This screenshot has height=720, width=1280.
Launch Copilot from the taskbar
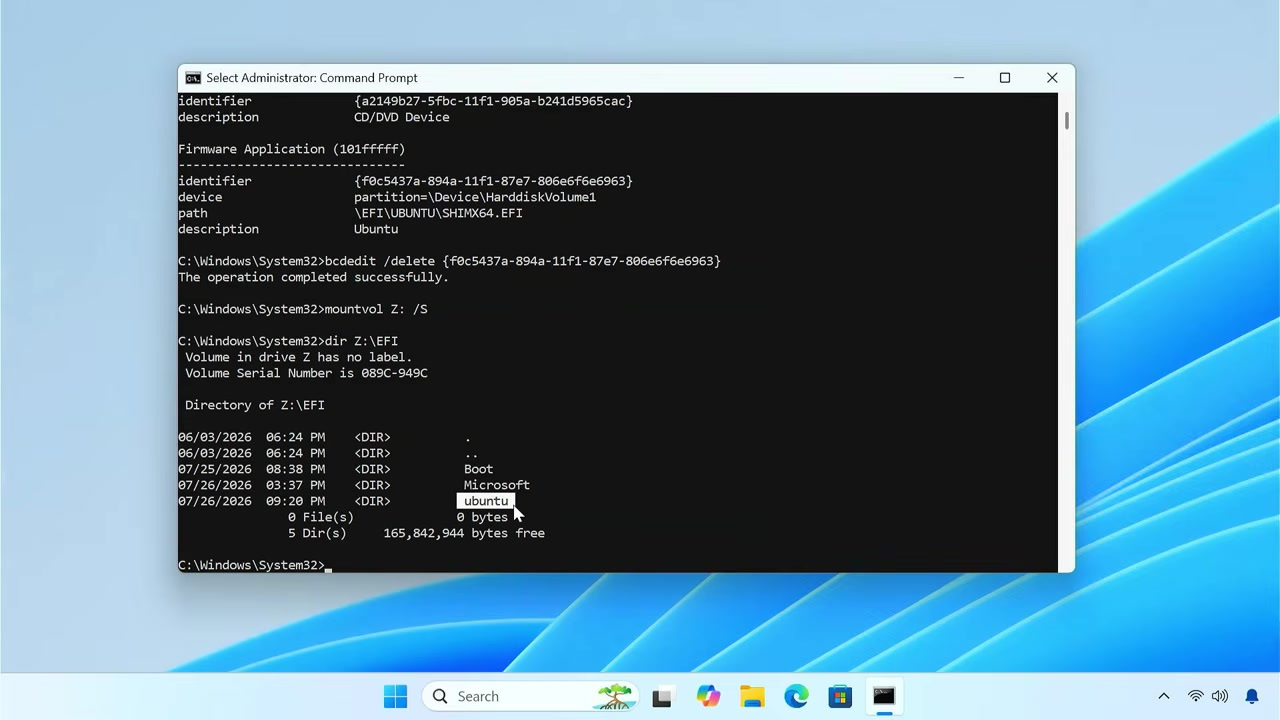708,696
